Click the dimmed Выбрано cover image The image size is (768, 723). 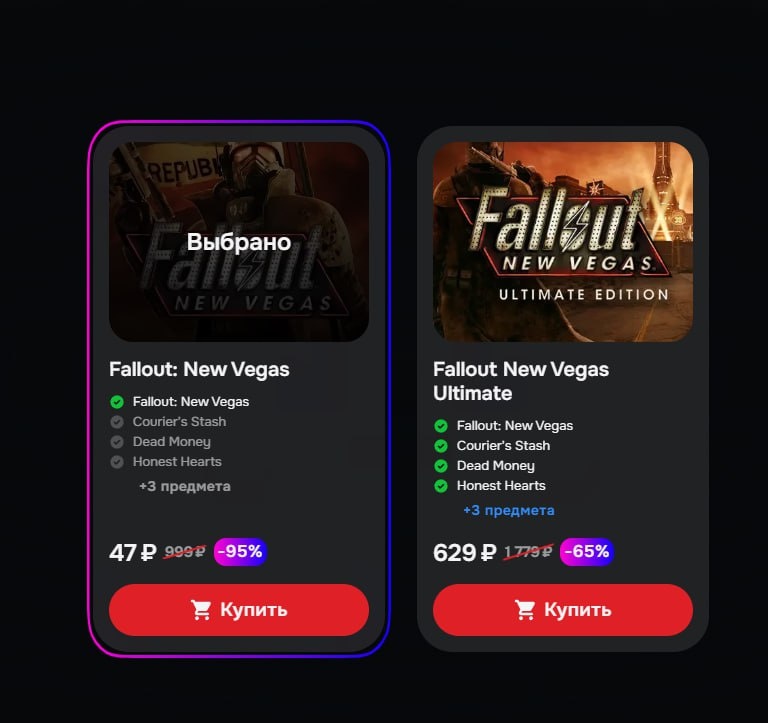239,242
